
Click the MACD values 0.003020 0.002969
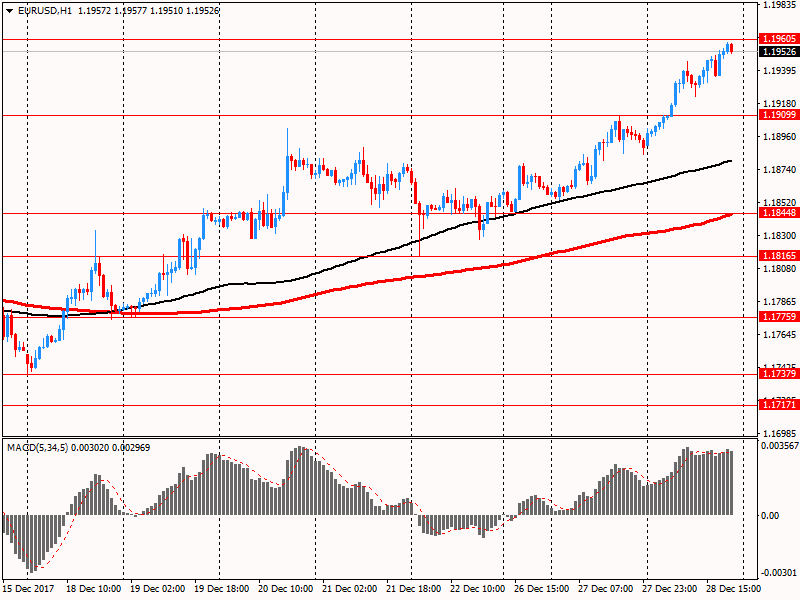[x=111, y=447]
